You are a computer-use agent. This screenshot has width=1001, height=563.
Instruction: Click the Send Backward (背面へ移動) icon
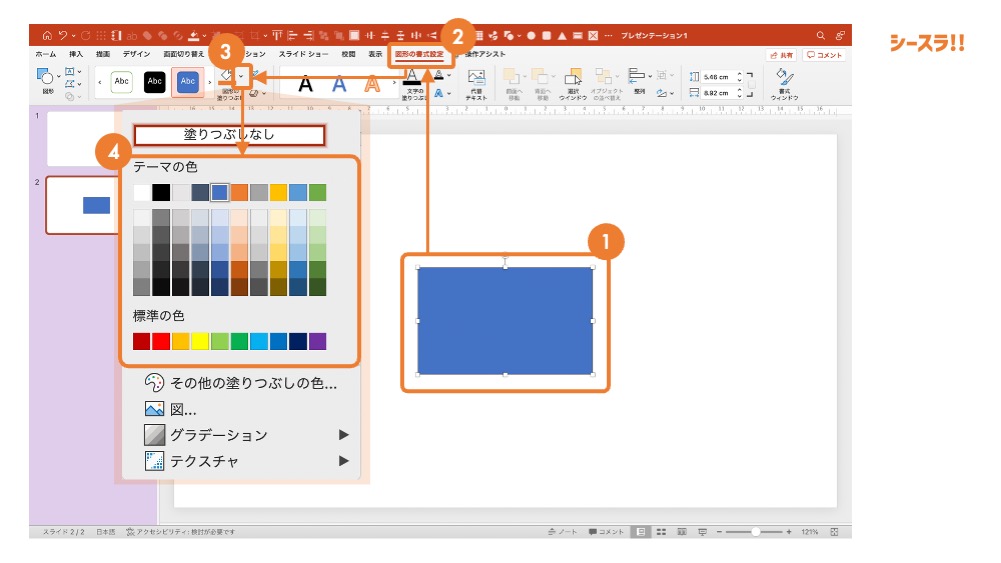pyautogui.click(x=539, y=77)
